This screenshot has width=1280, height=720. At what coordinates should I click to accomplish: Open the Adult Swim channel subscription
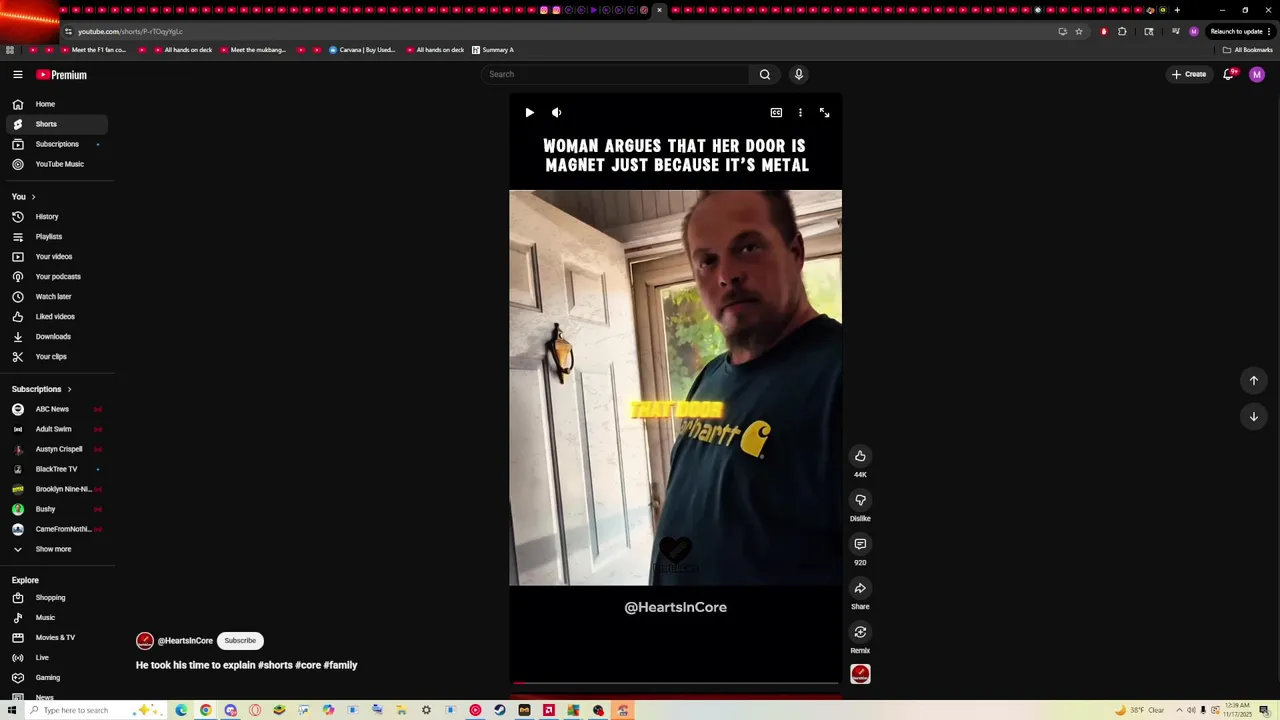[x=57, y=429]
